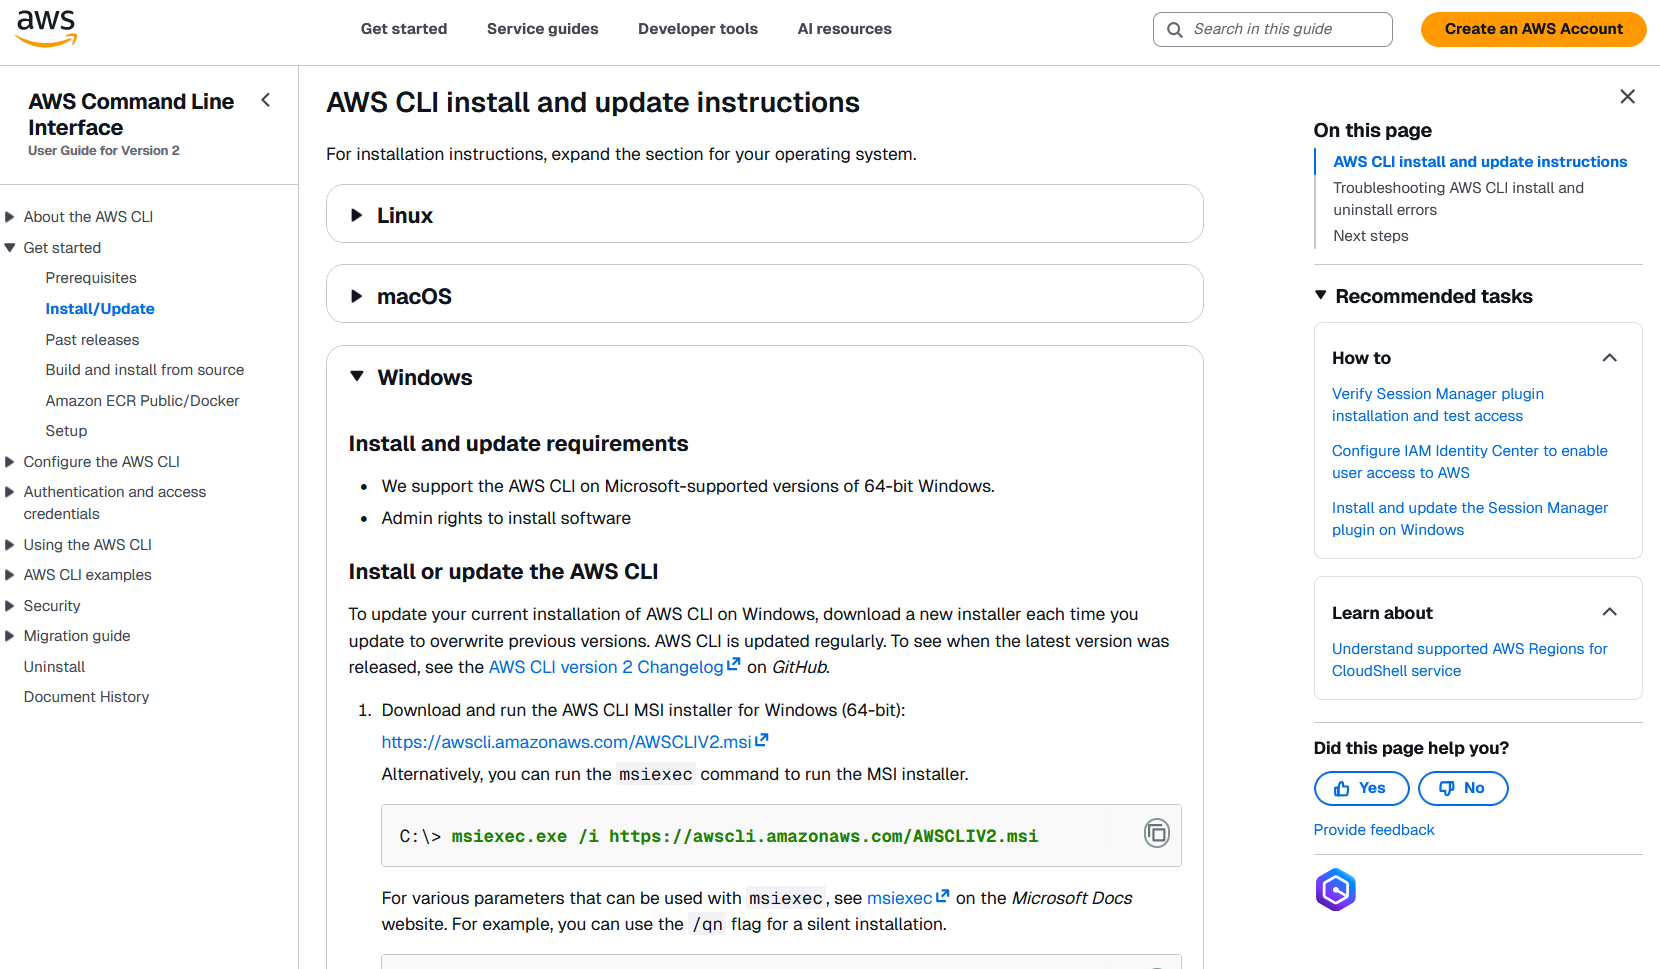
Task: Open the AI resources menu
Action: (x=844, y=29)
